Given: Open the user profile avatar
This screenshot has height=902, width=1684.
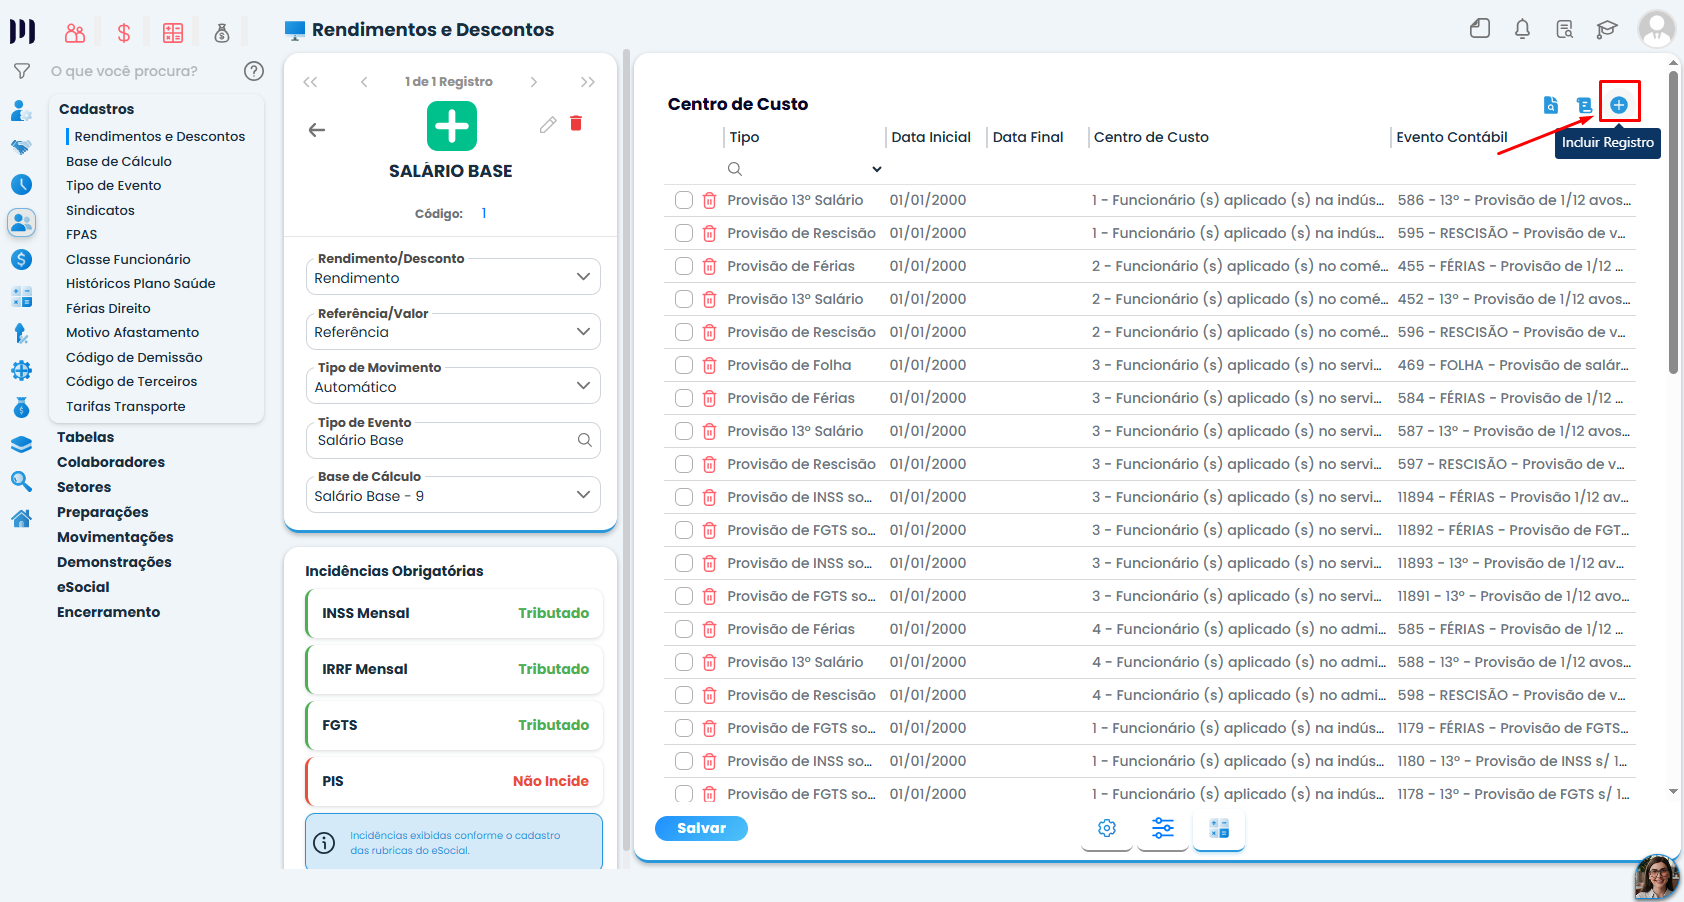Looking at the screenshot, I should [x=1656, y=29].
